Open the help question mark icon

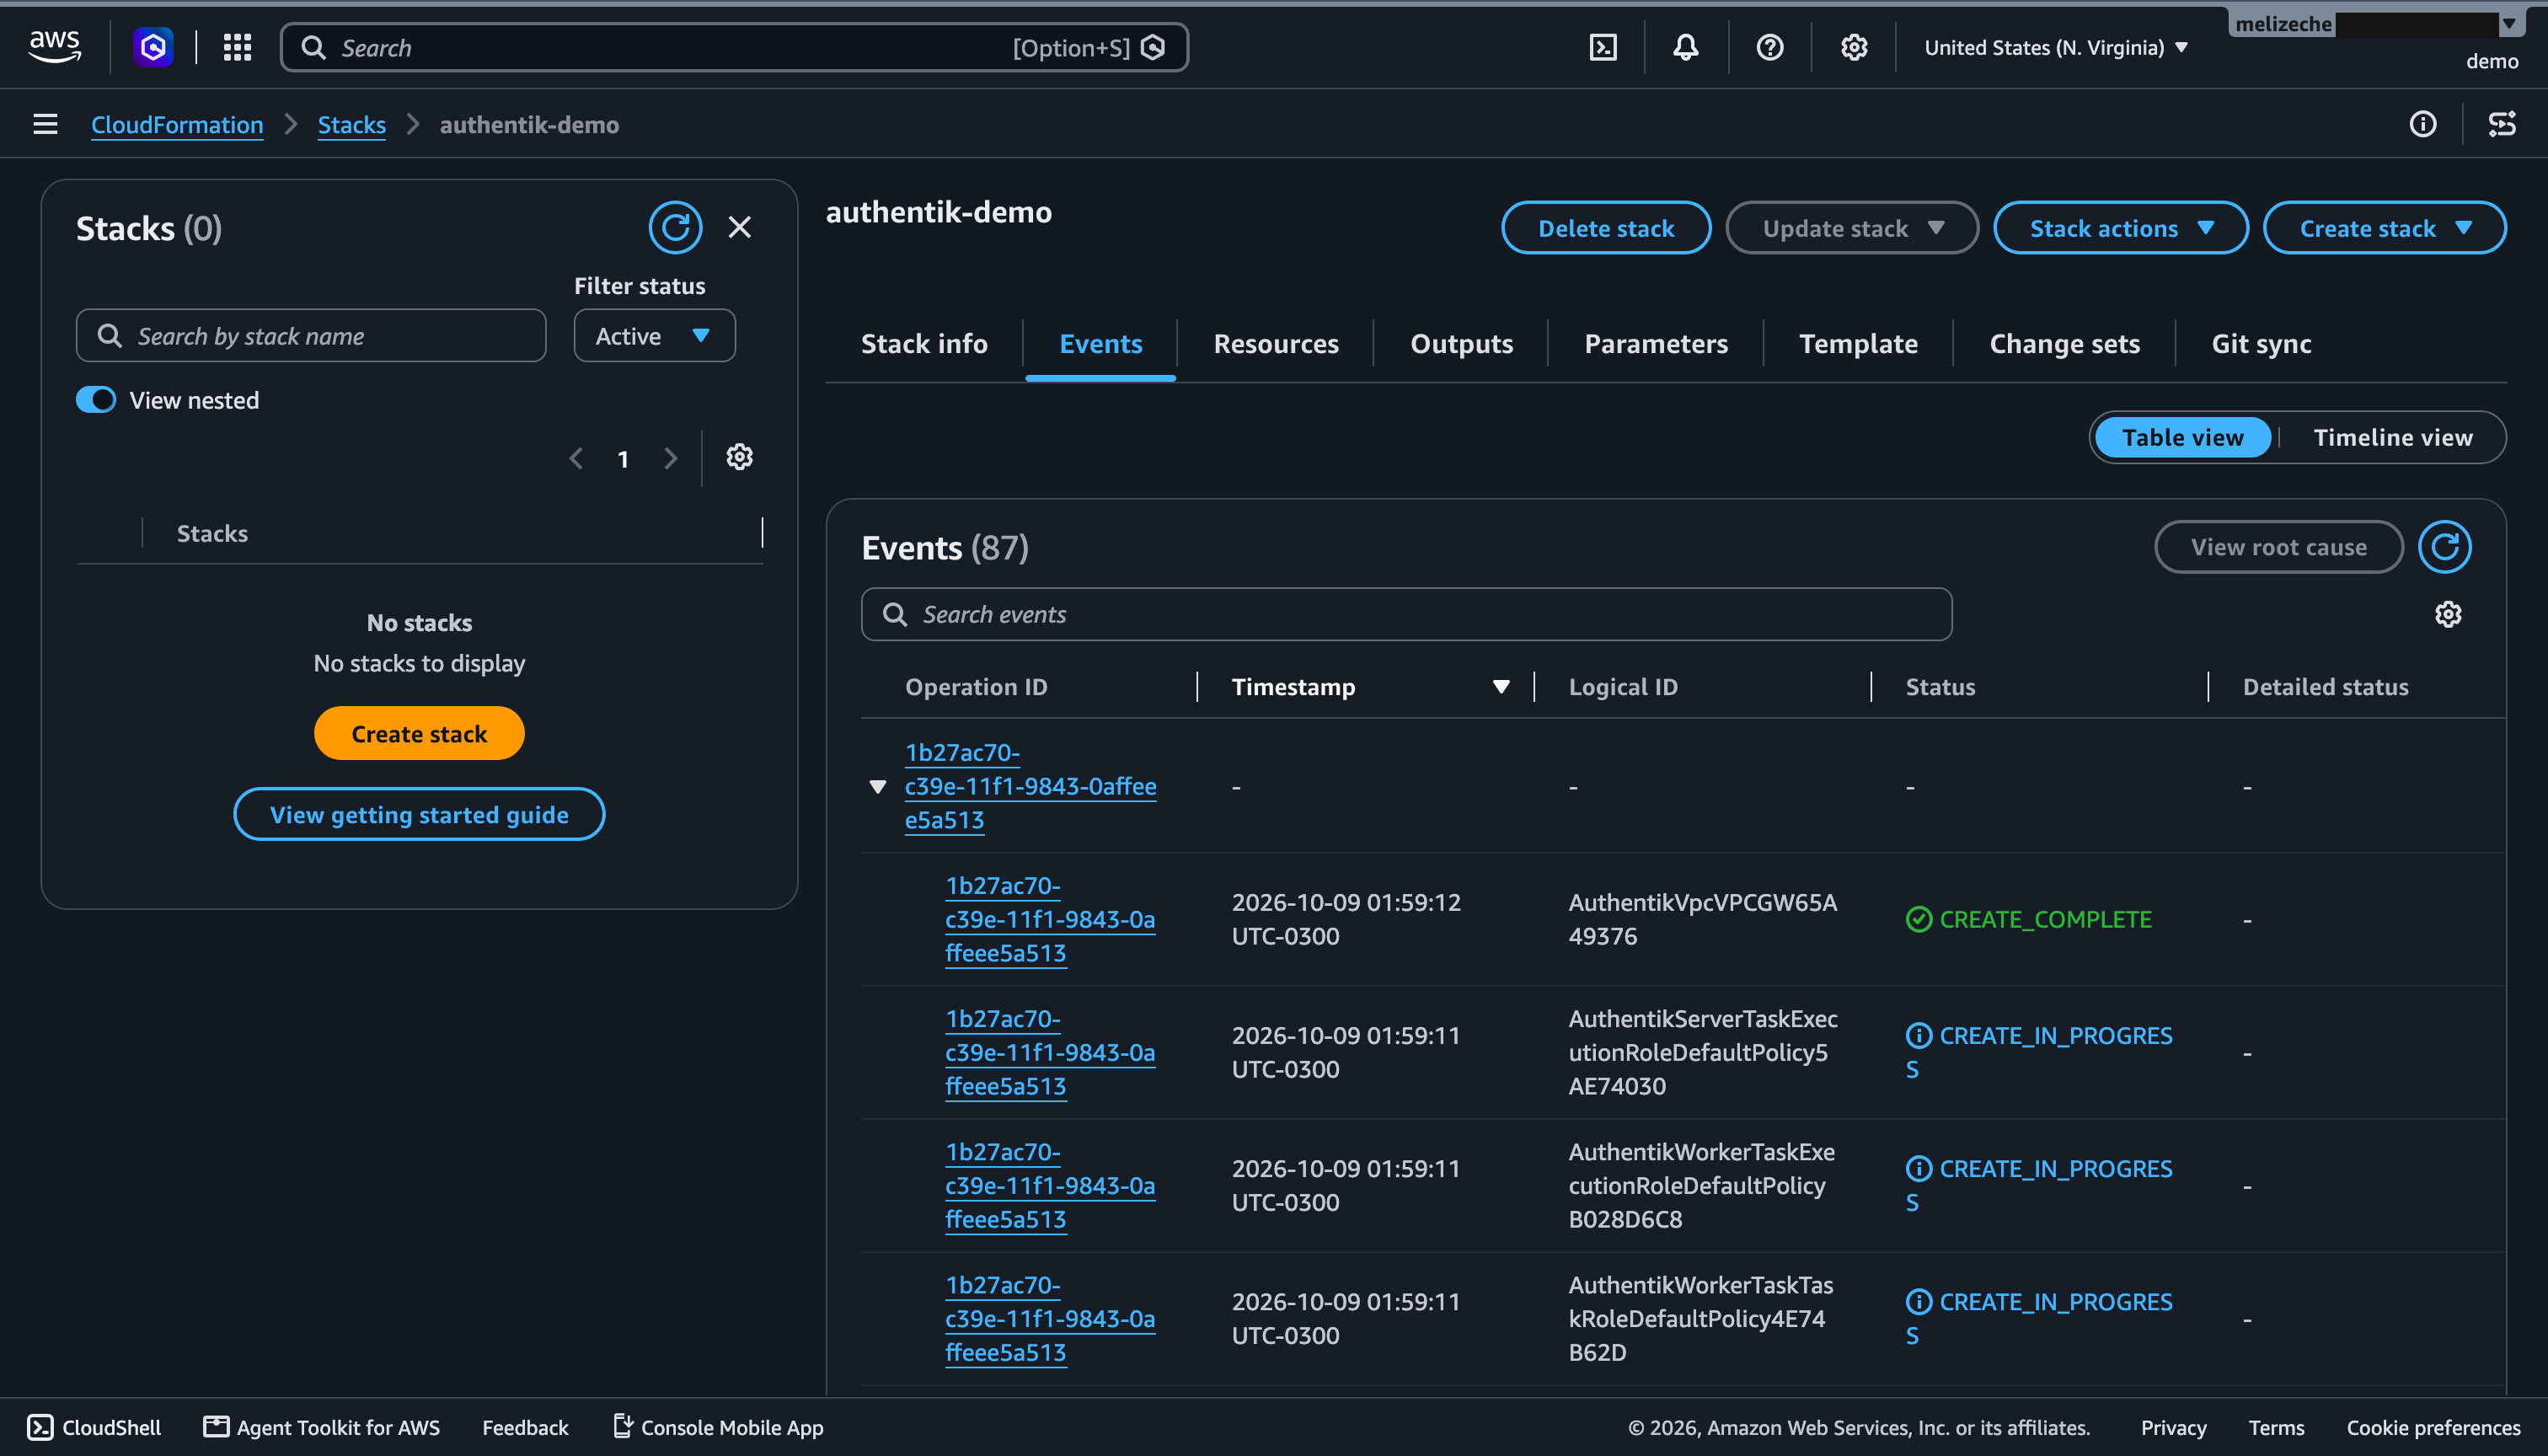point(1770,47)
